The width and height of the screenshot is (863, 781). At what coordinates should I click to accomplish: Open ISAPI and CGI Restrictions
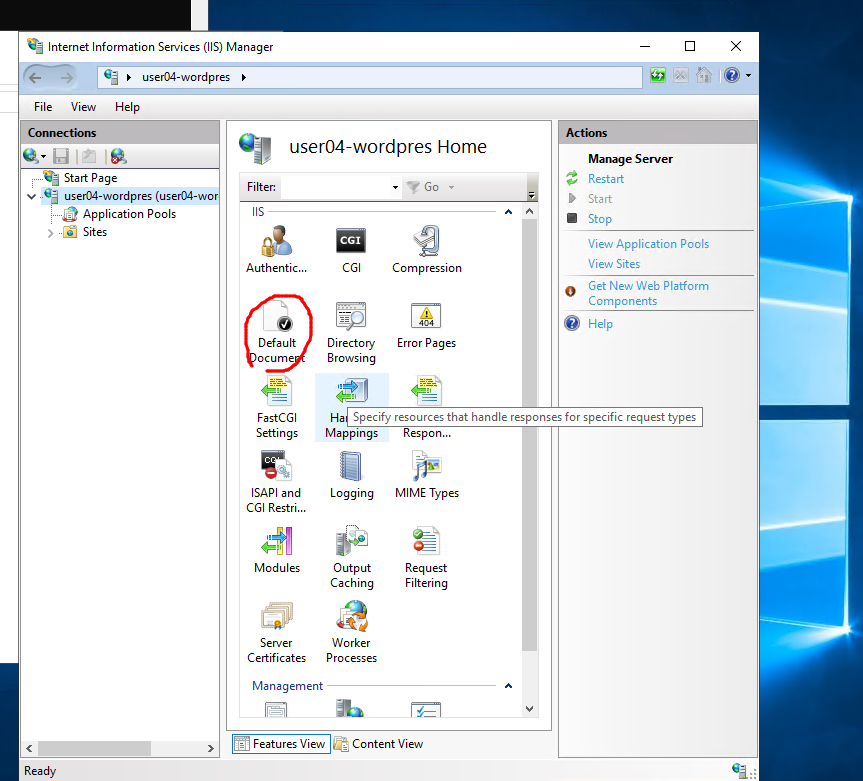tap(276, 482)
